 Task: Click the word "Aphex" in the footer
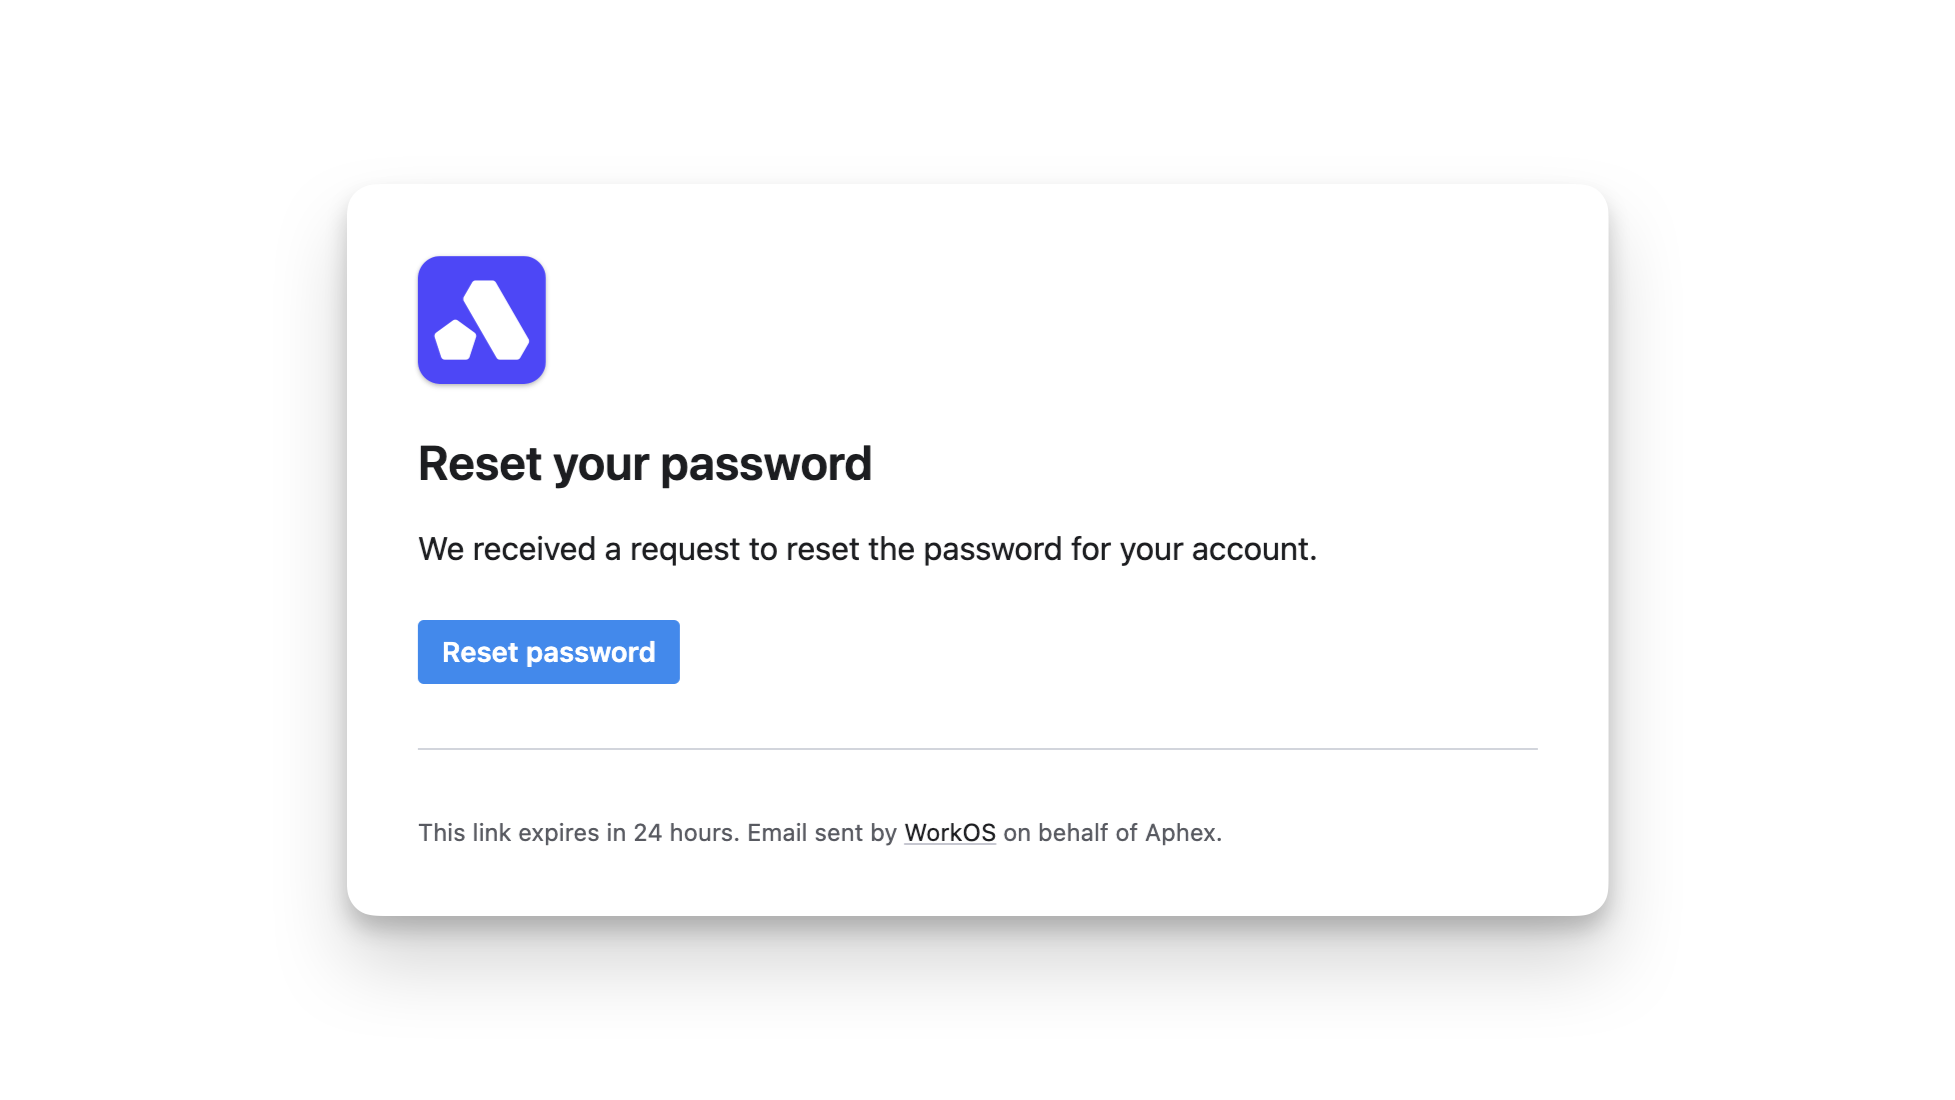[1180, 833]
